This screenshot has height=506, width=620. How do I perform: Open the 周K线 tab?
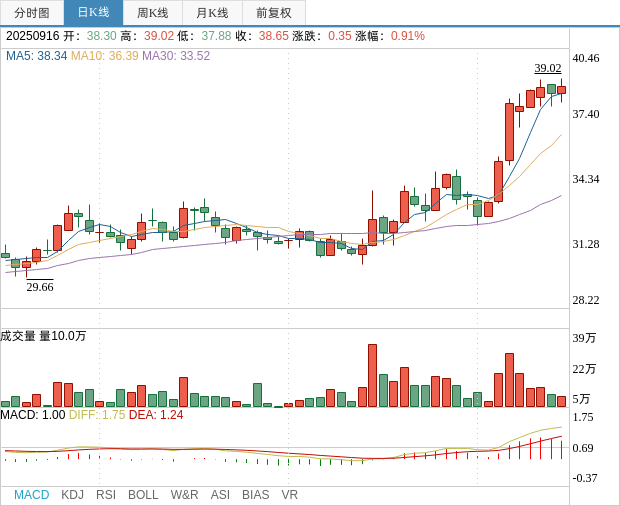click(x=153, y=13)
